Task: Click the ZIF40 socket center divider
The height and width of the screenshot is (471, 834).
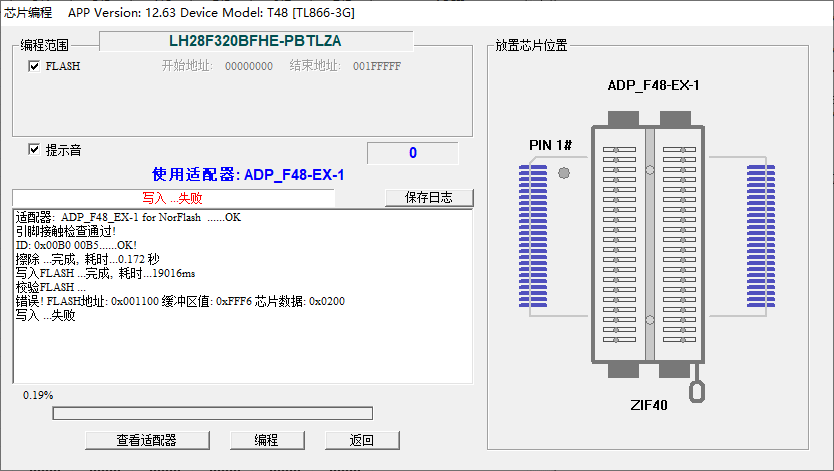Action: (x=650, y=243)
